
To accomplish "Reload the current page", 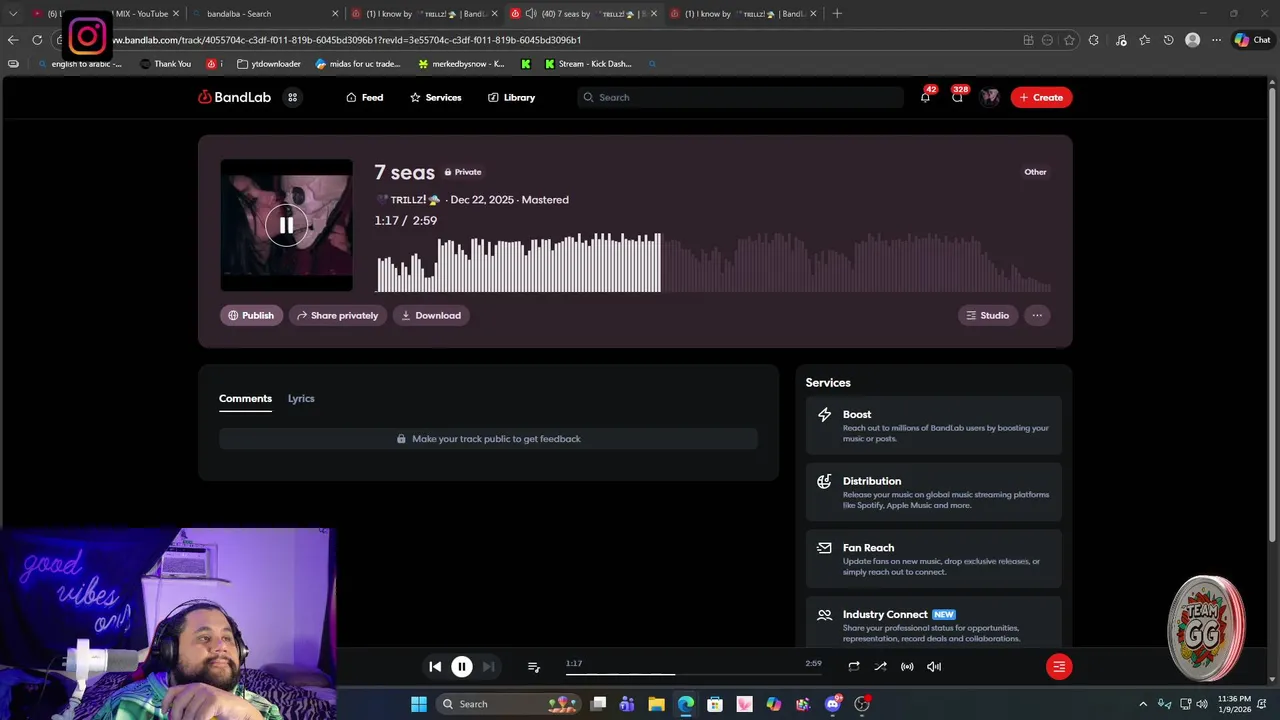I will click(37, 40).
